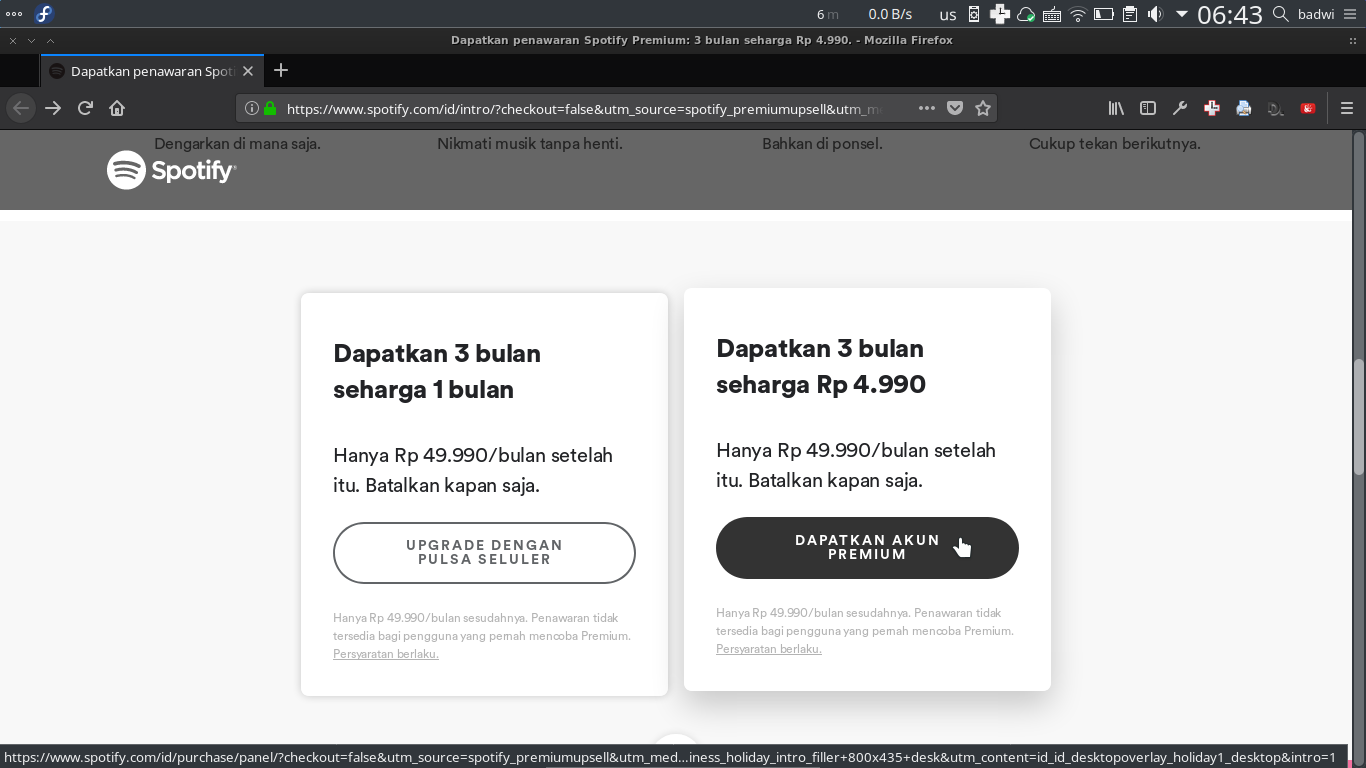Click the cloud sync tray icon

[x=1025, y=14]
